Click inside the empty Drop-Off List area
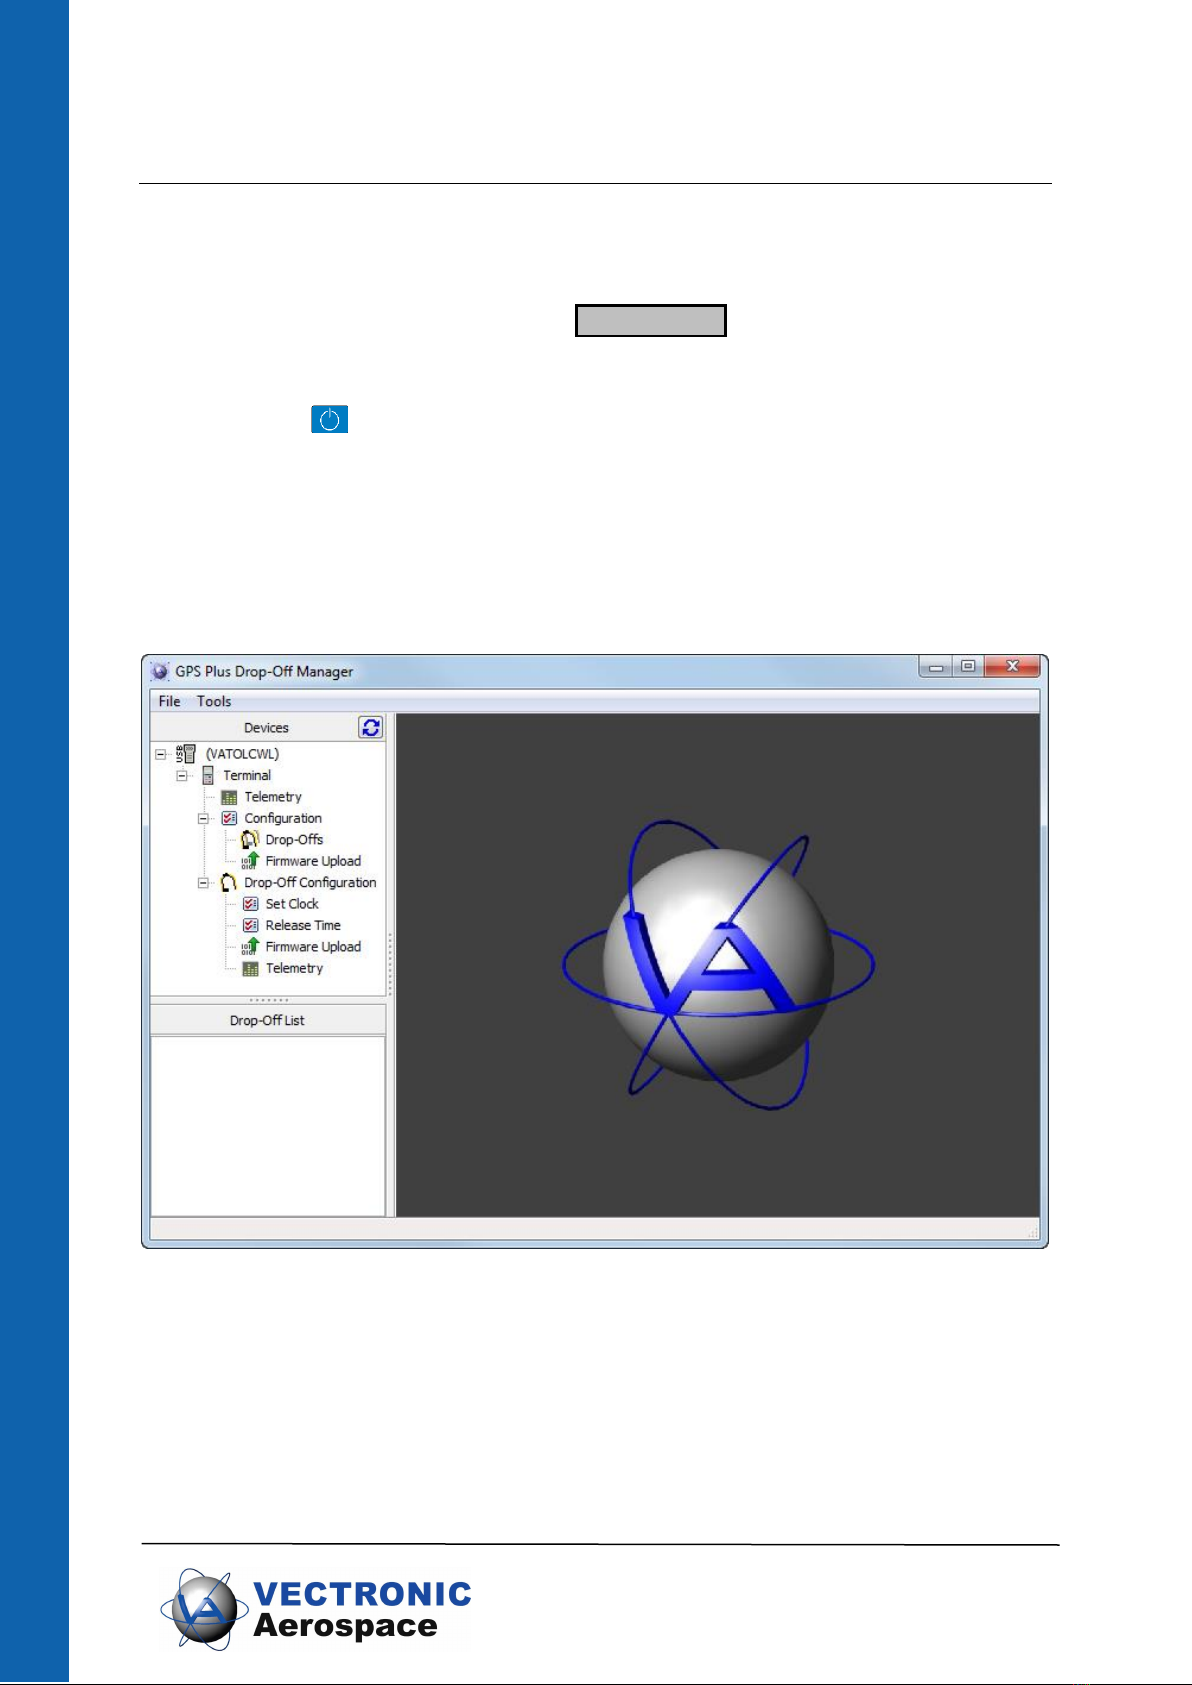This screenshot has width=1192, height=1685. point(268,1126)
